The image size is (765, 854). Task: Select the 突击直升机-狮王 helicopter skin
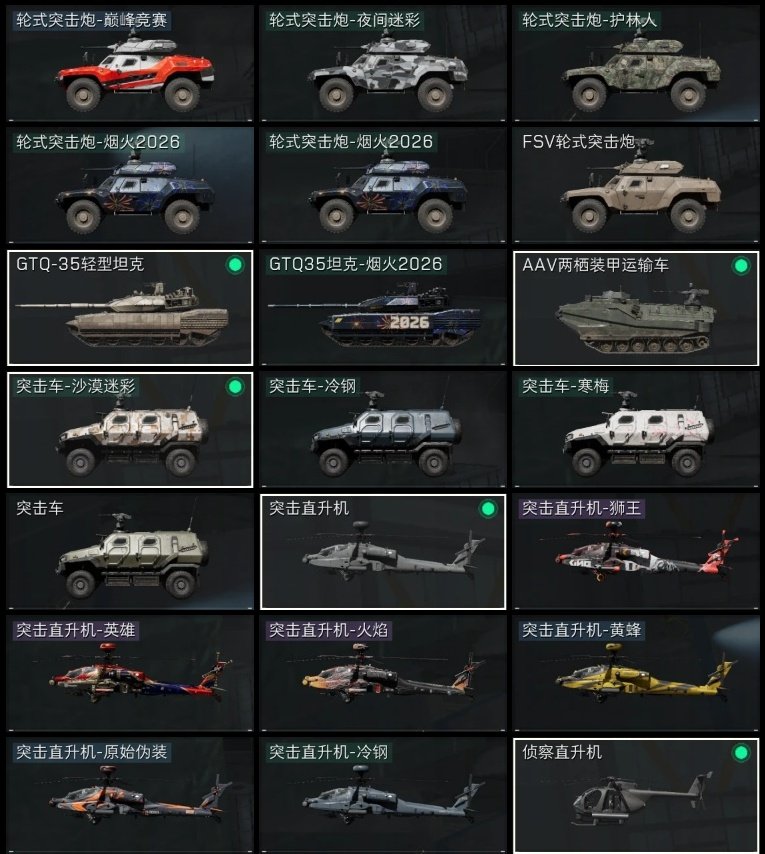636,552
